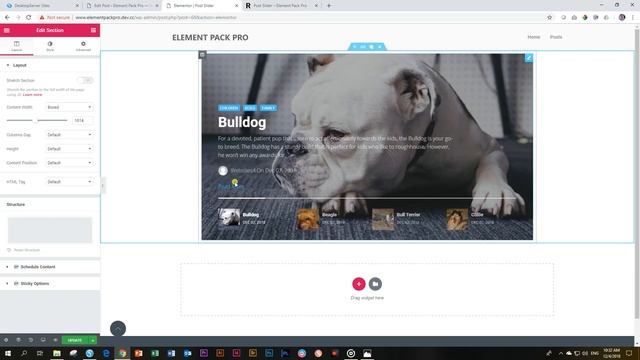Open the HTML Tag dropdown
Image resolution: width=640 pixels, height=360 pixels.
pos(69,182)
